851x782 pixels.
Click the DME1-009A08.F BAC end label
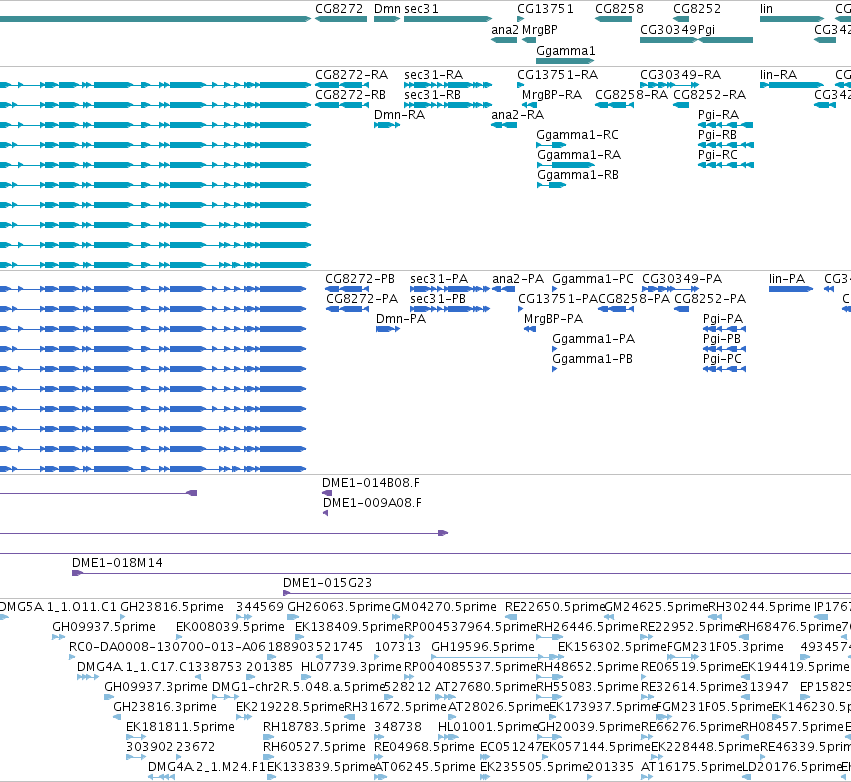(x=372, y=503)
